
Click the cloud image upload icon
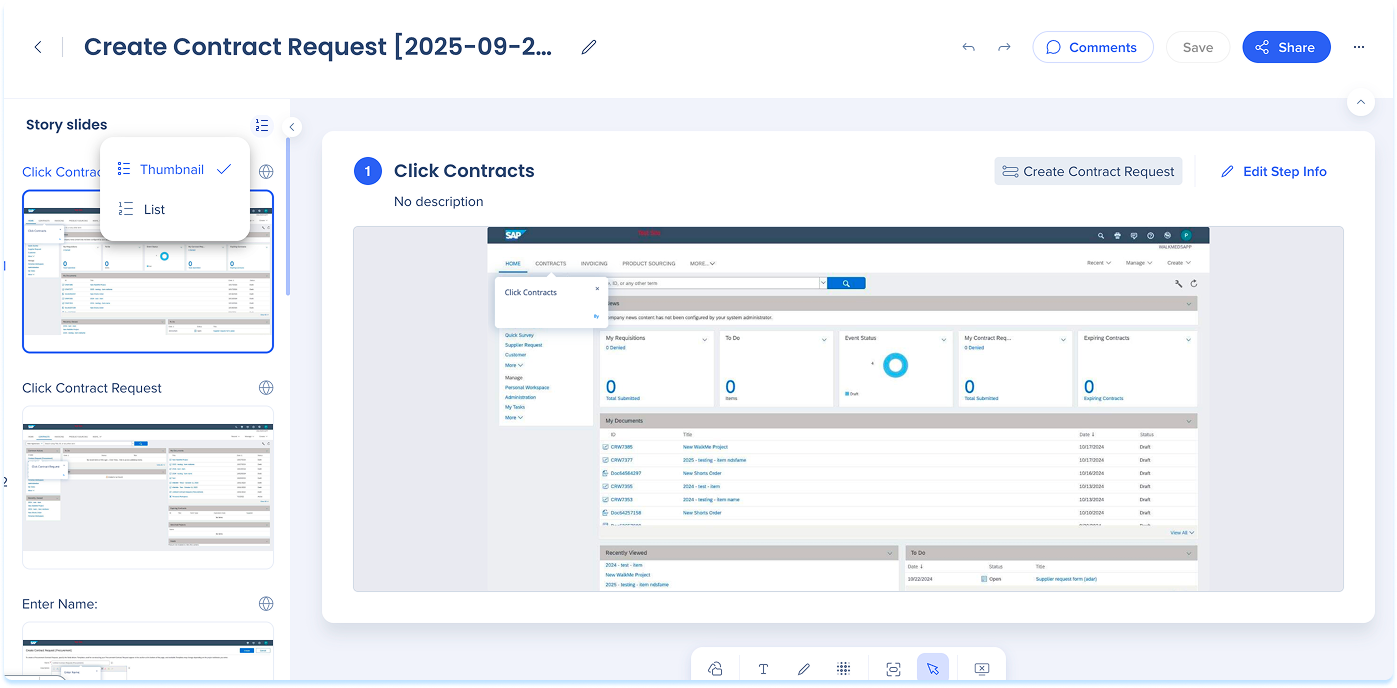[x=715, y=669]
